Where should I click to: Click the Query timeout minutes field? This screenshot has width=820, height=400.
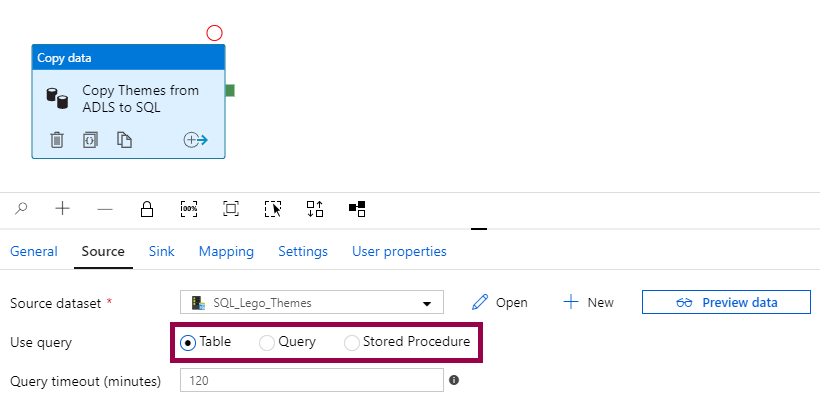click(311, 380)
